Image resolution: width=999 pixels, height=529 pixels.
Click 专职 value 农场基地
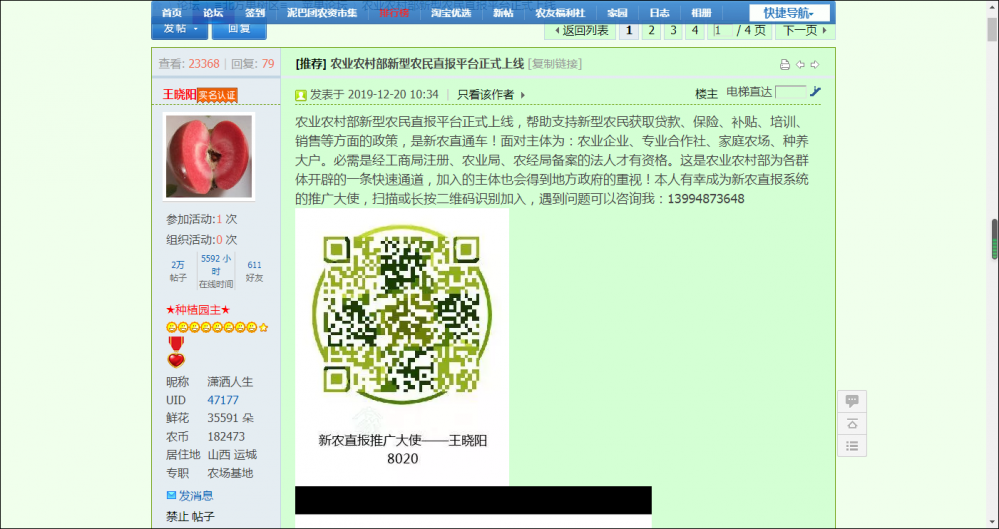(230, 474)
